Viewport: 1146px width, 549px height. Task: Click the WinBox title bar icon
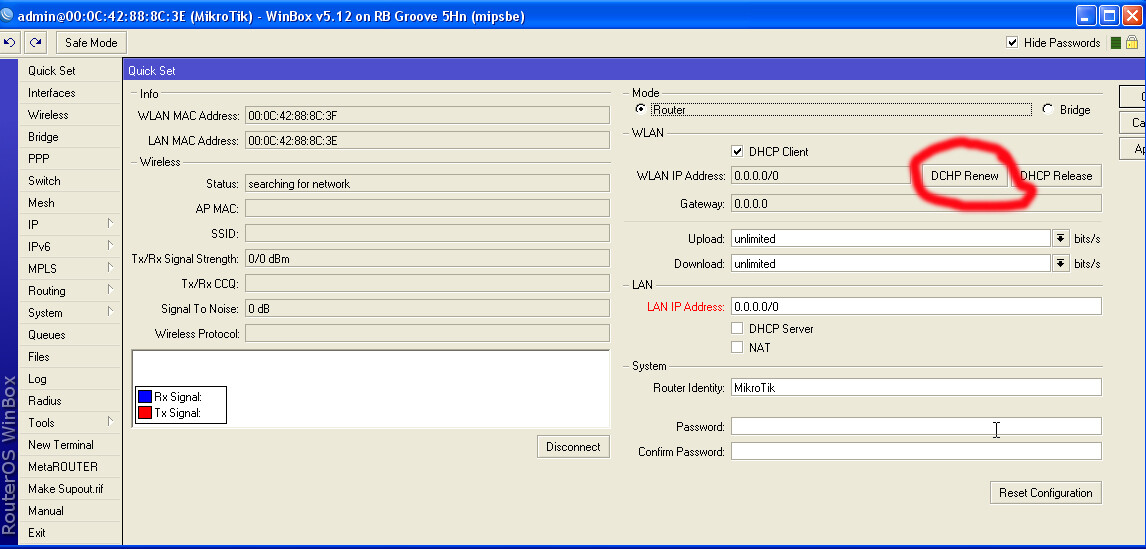pos(7,15)
